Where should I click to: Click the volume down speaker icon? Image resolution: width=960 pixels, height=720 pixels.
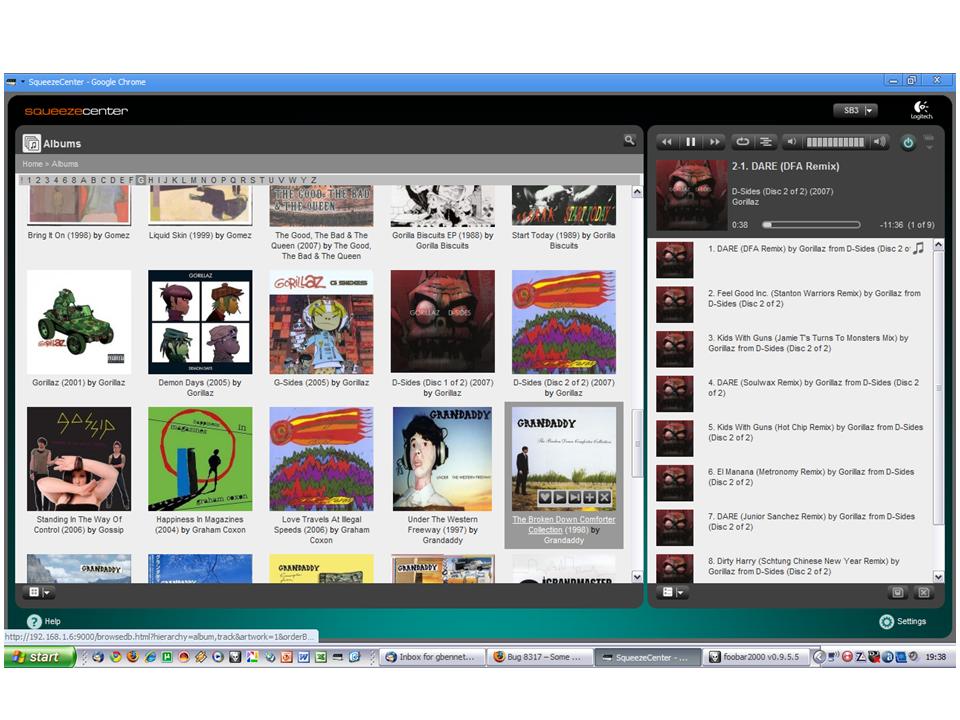pos(791,142)
